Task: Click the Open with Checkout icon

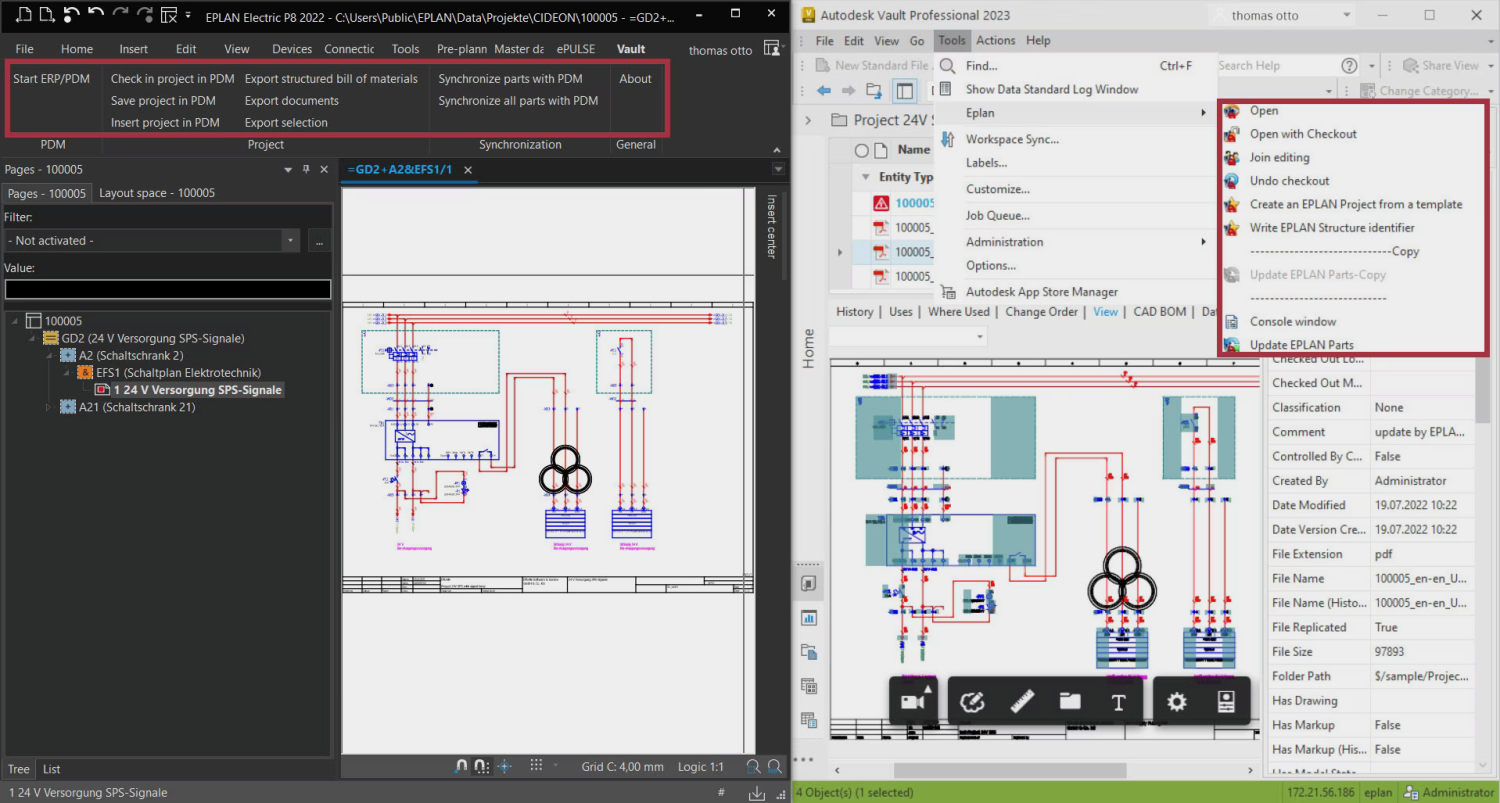Action: pos(1232,134)
